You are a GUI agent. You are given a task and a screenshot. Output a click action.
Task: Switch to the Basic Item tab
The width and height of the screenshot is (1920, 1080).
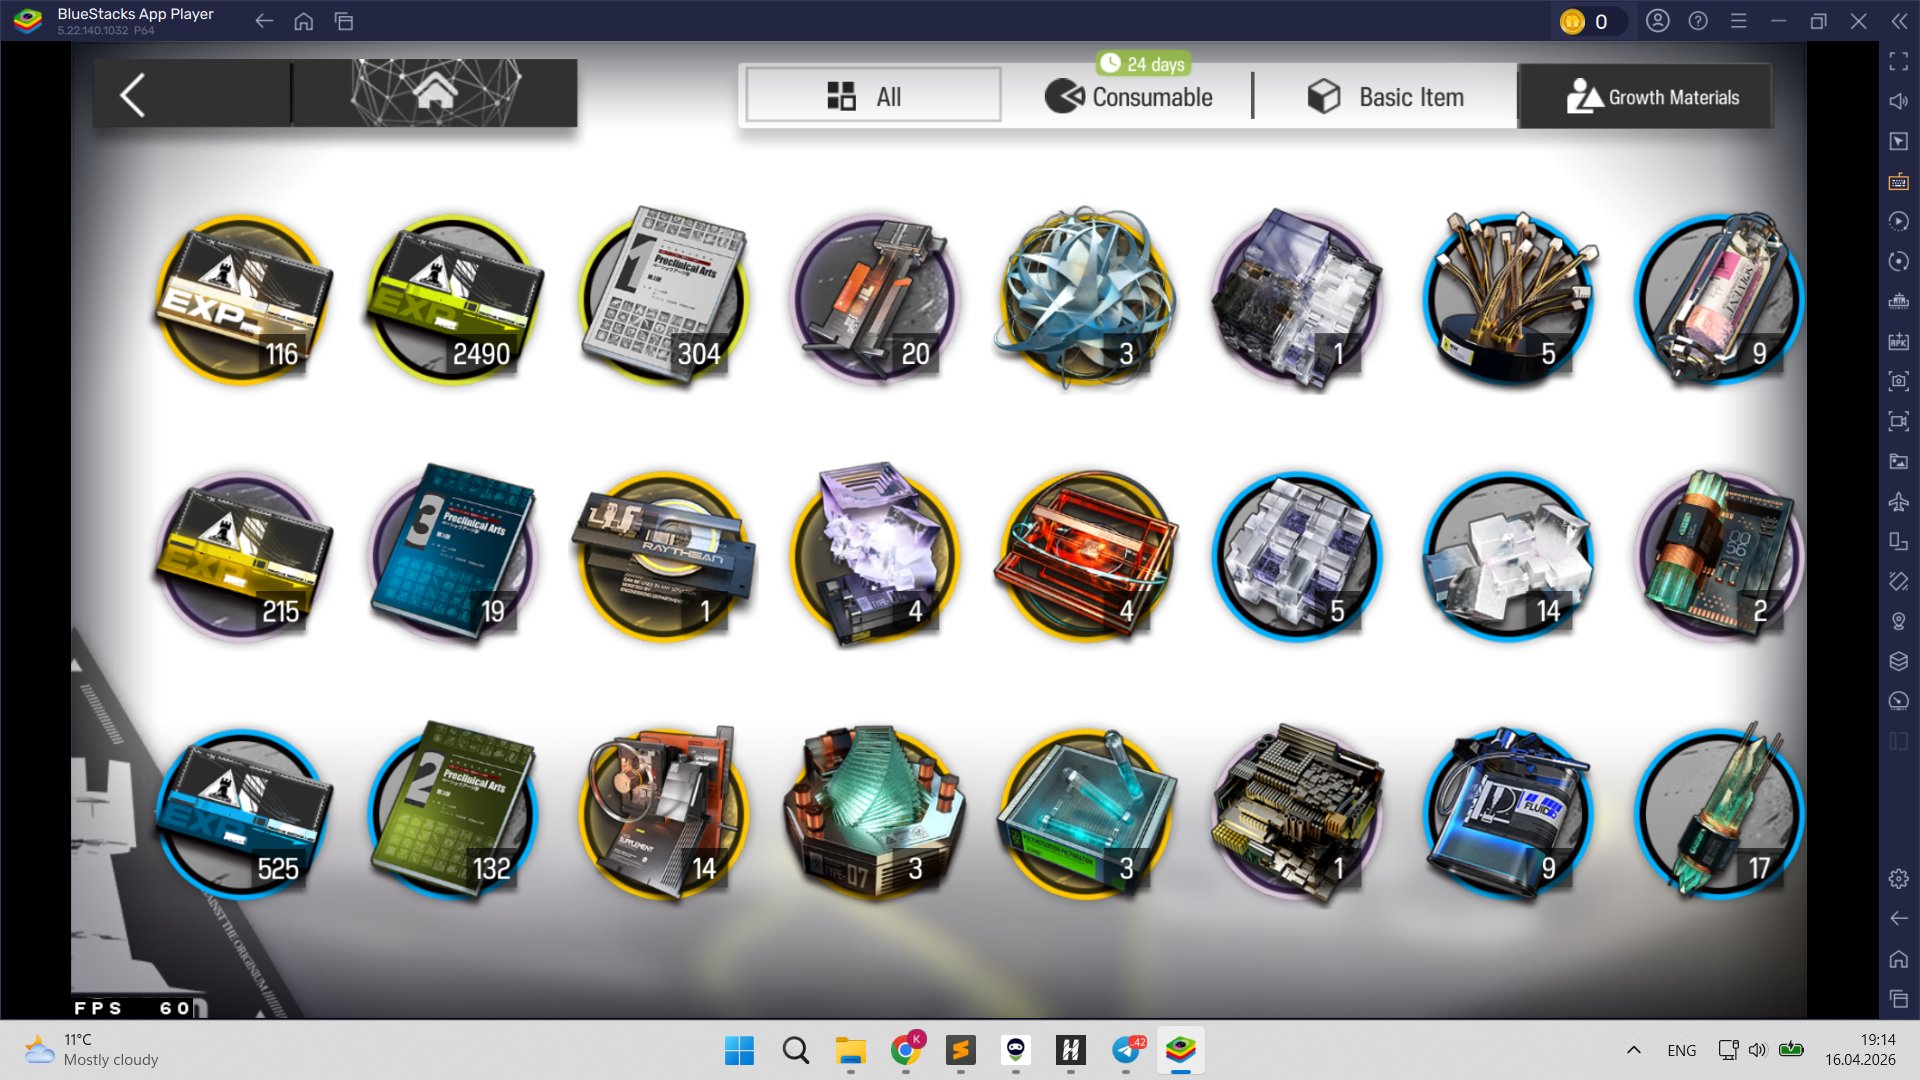pyautogui.click(x=1386, y=97)
